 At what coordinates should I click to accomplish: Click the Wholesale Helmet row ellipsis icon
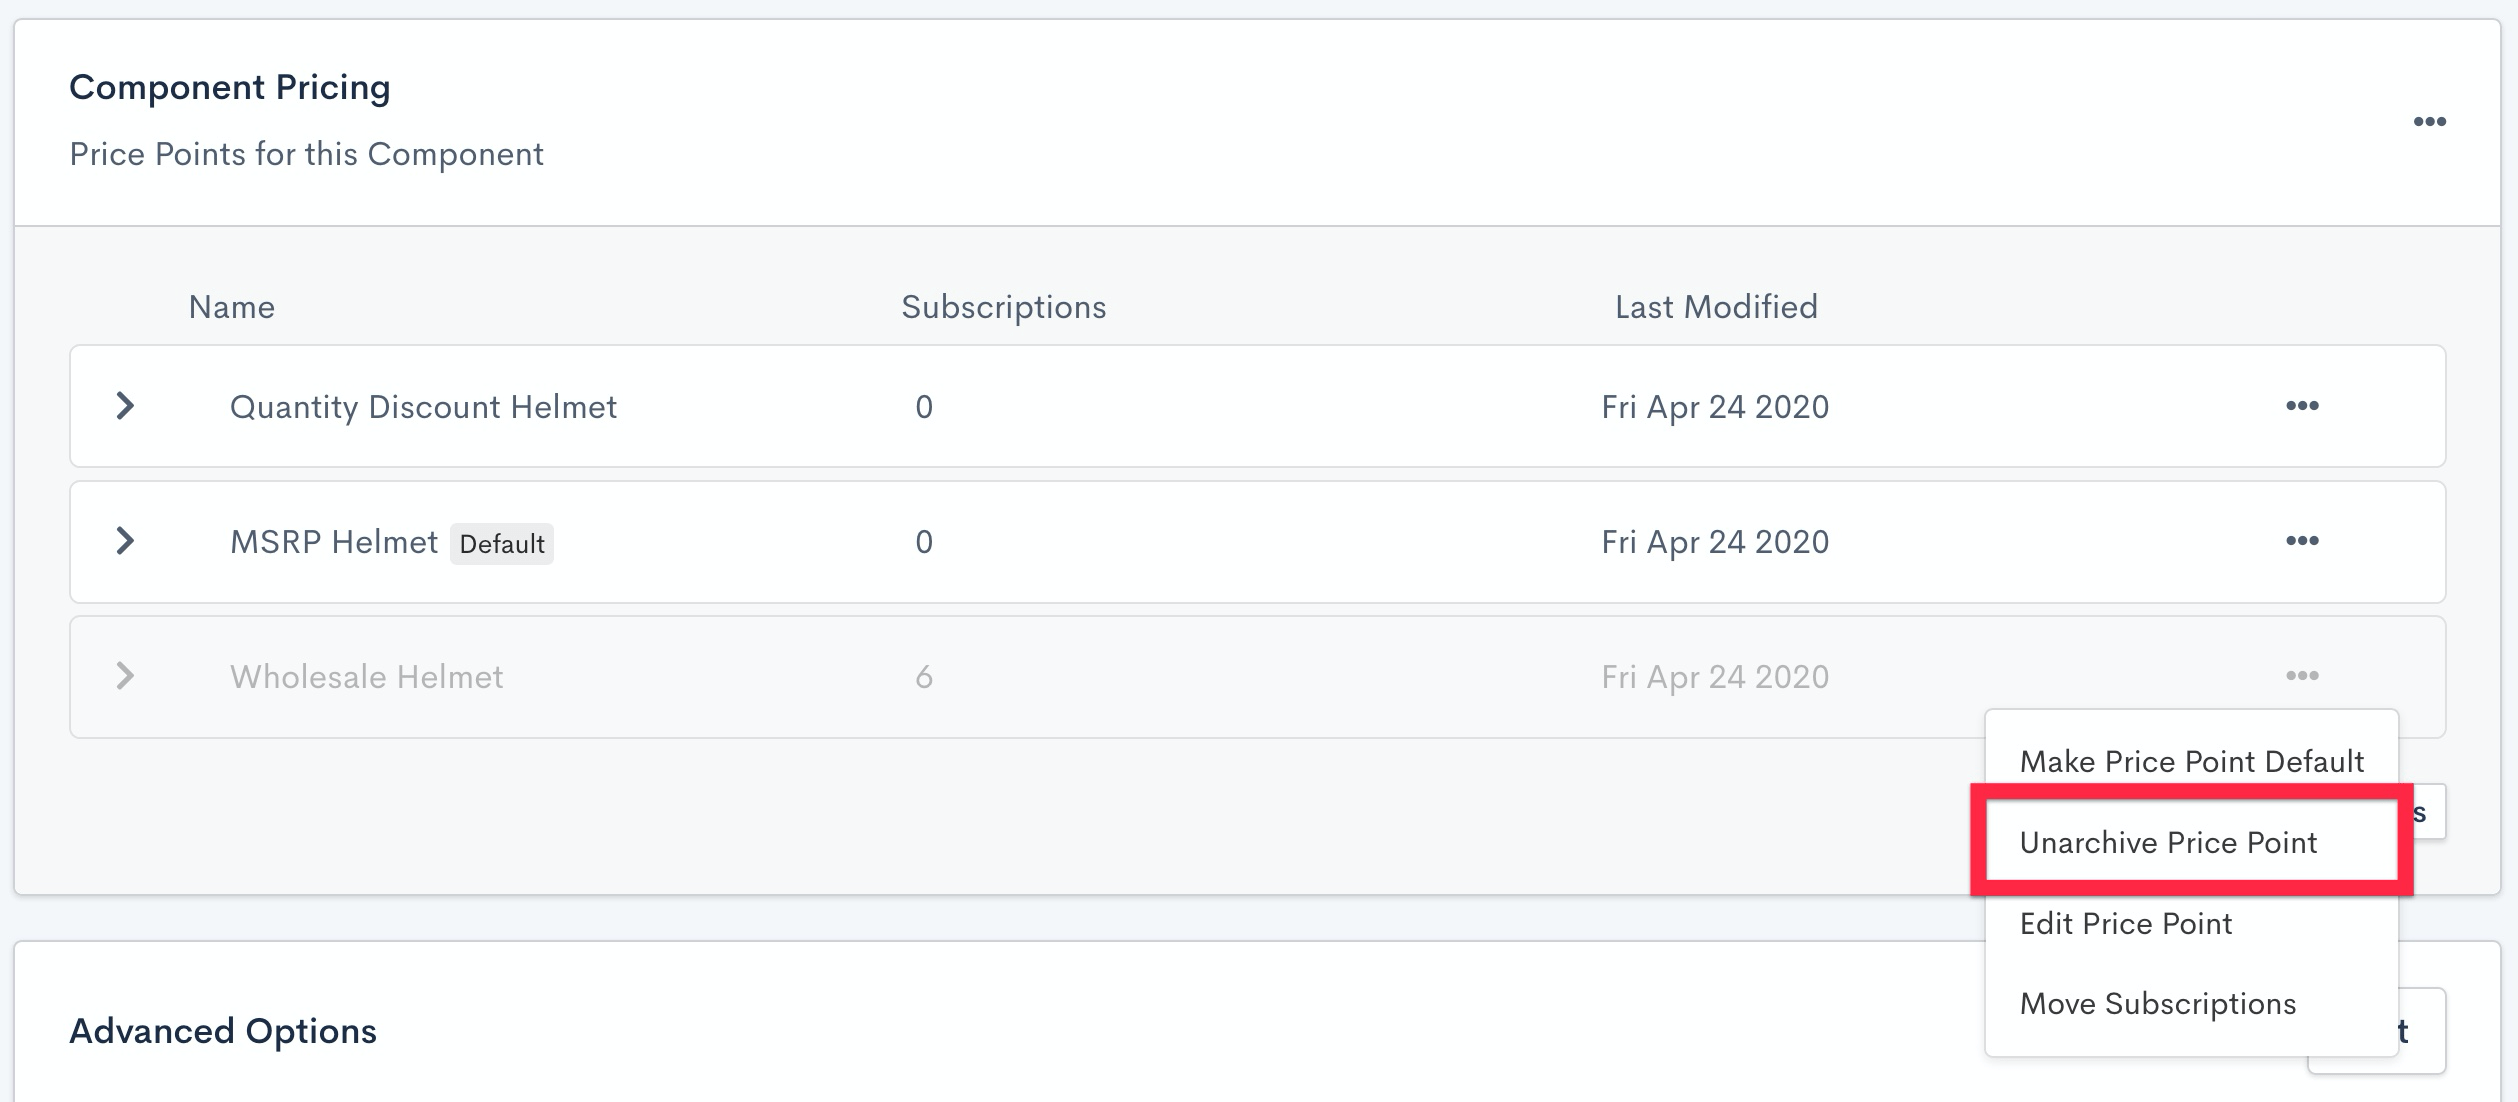click(2301, 676)
